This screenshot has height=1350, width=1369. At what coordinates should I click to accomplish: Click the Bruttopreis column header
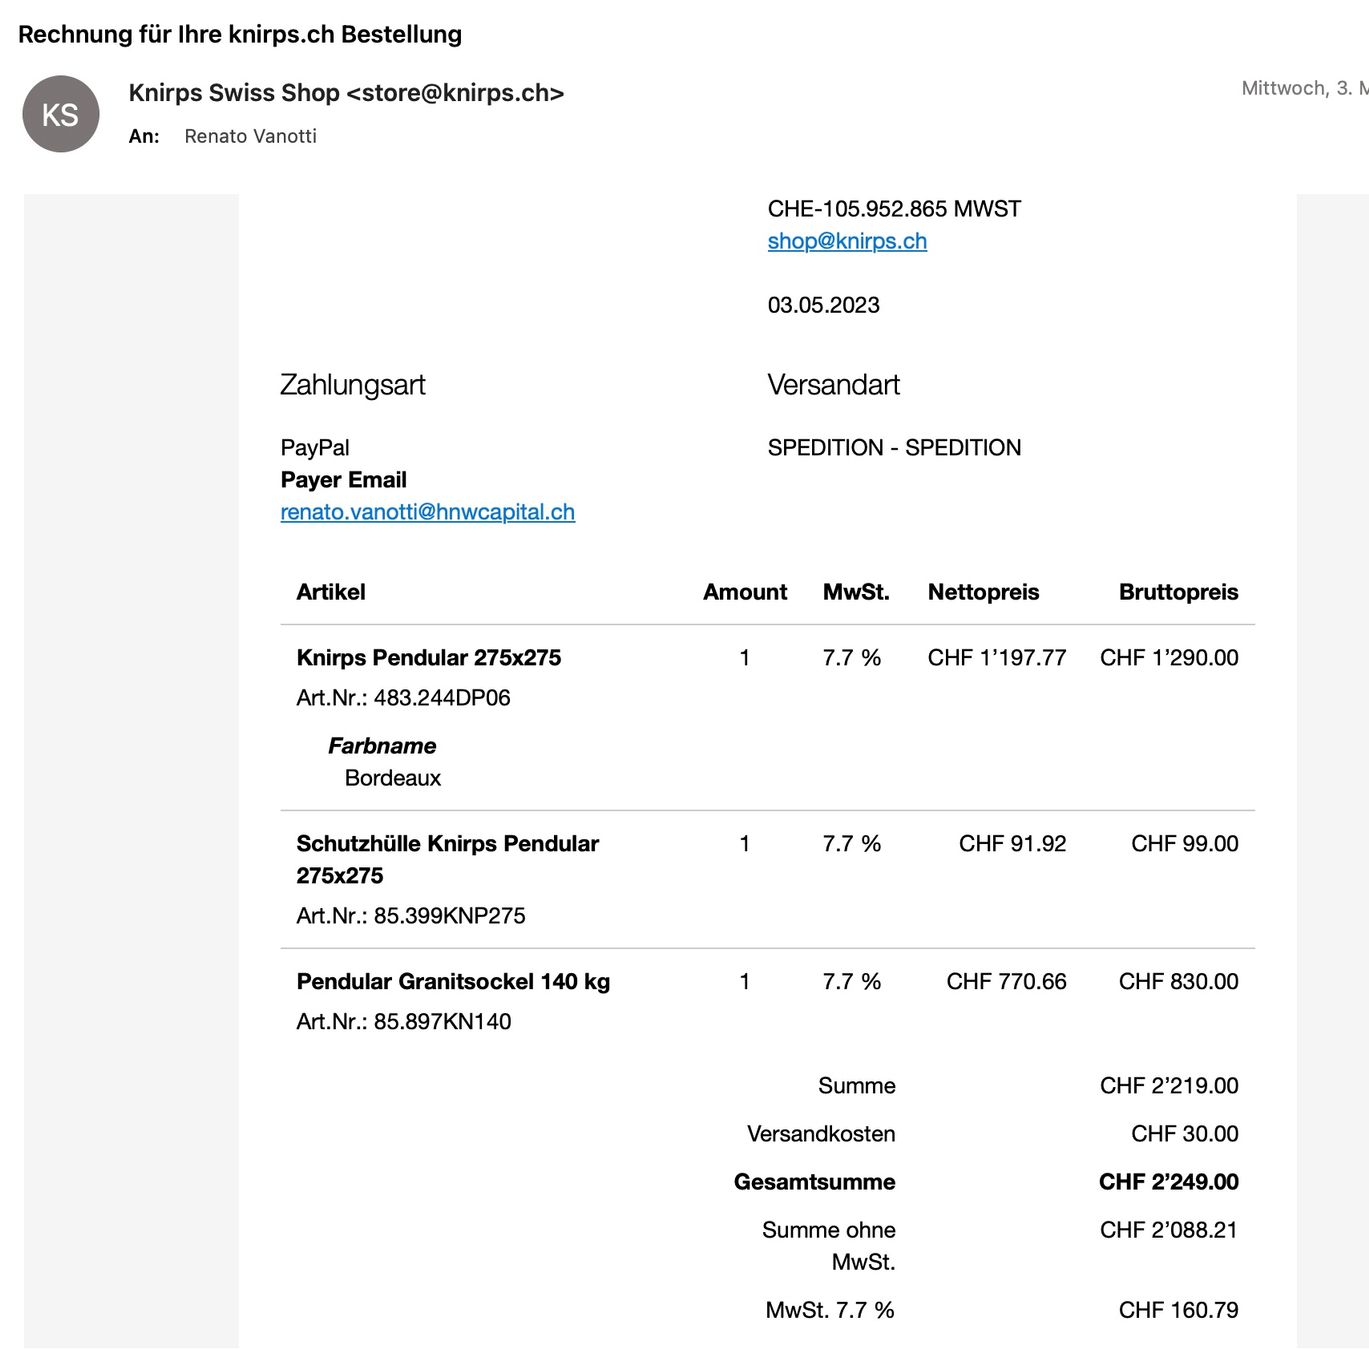[1178, 592]
